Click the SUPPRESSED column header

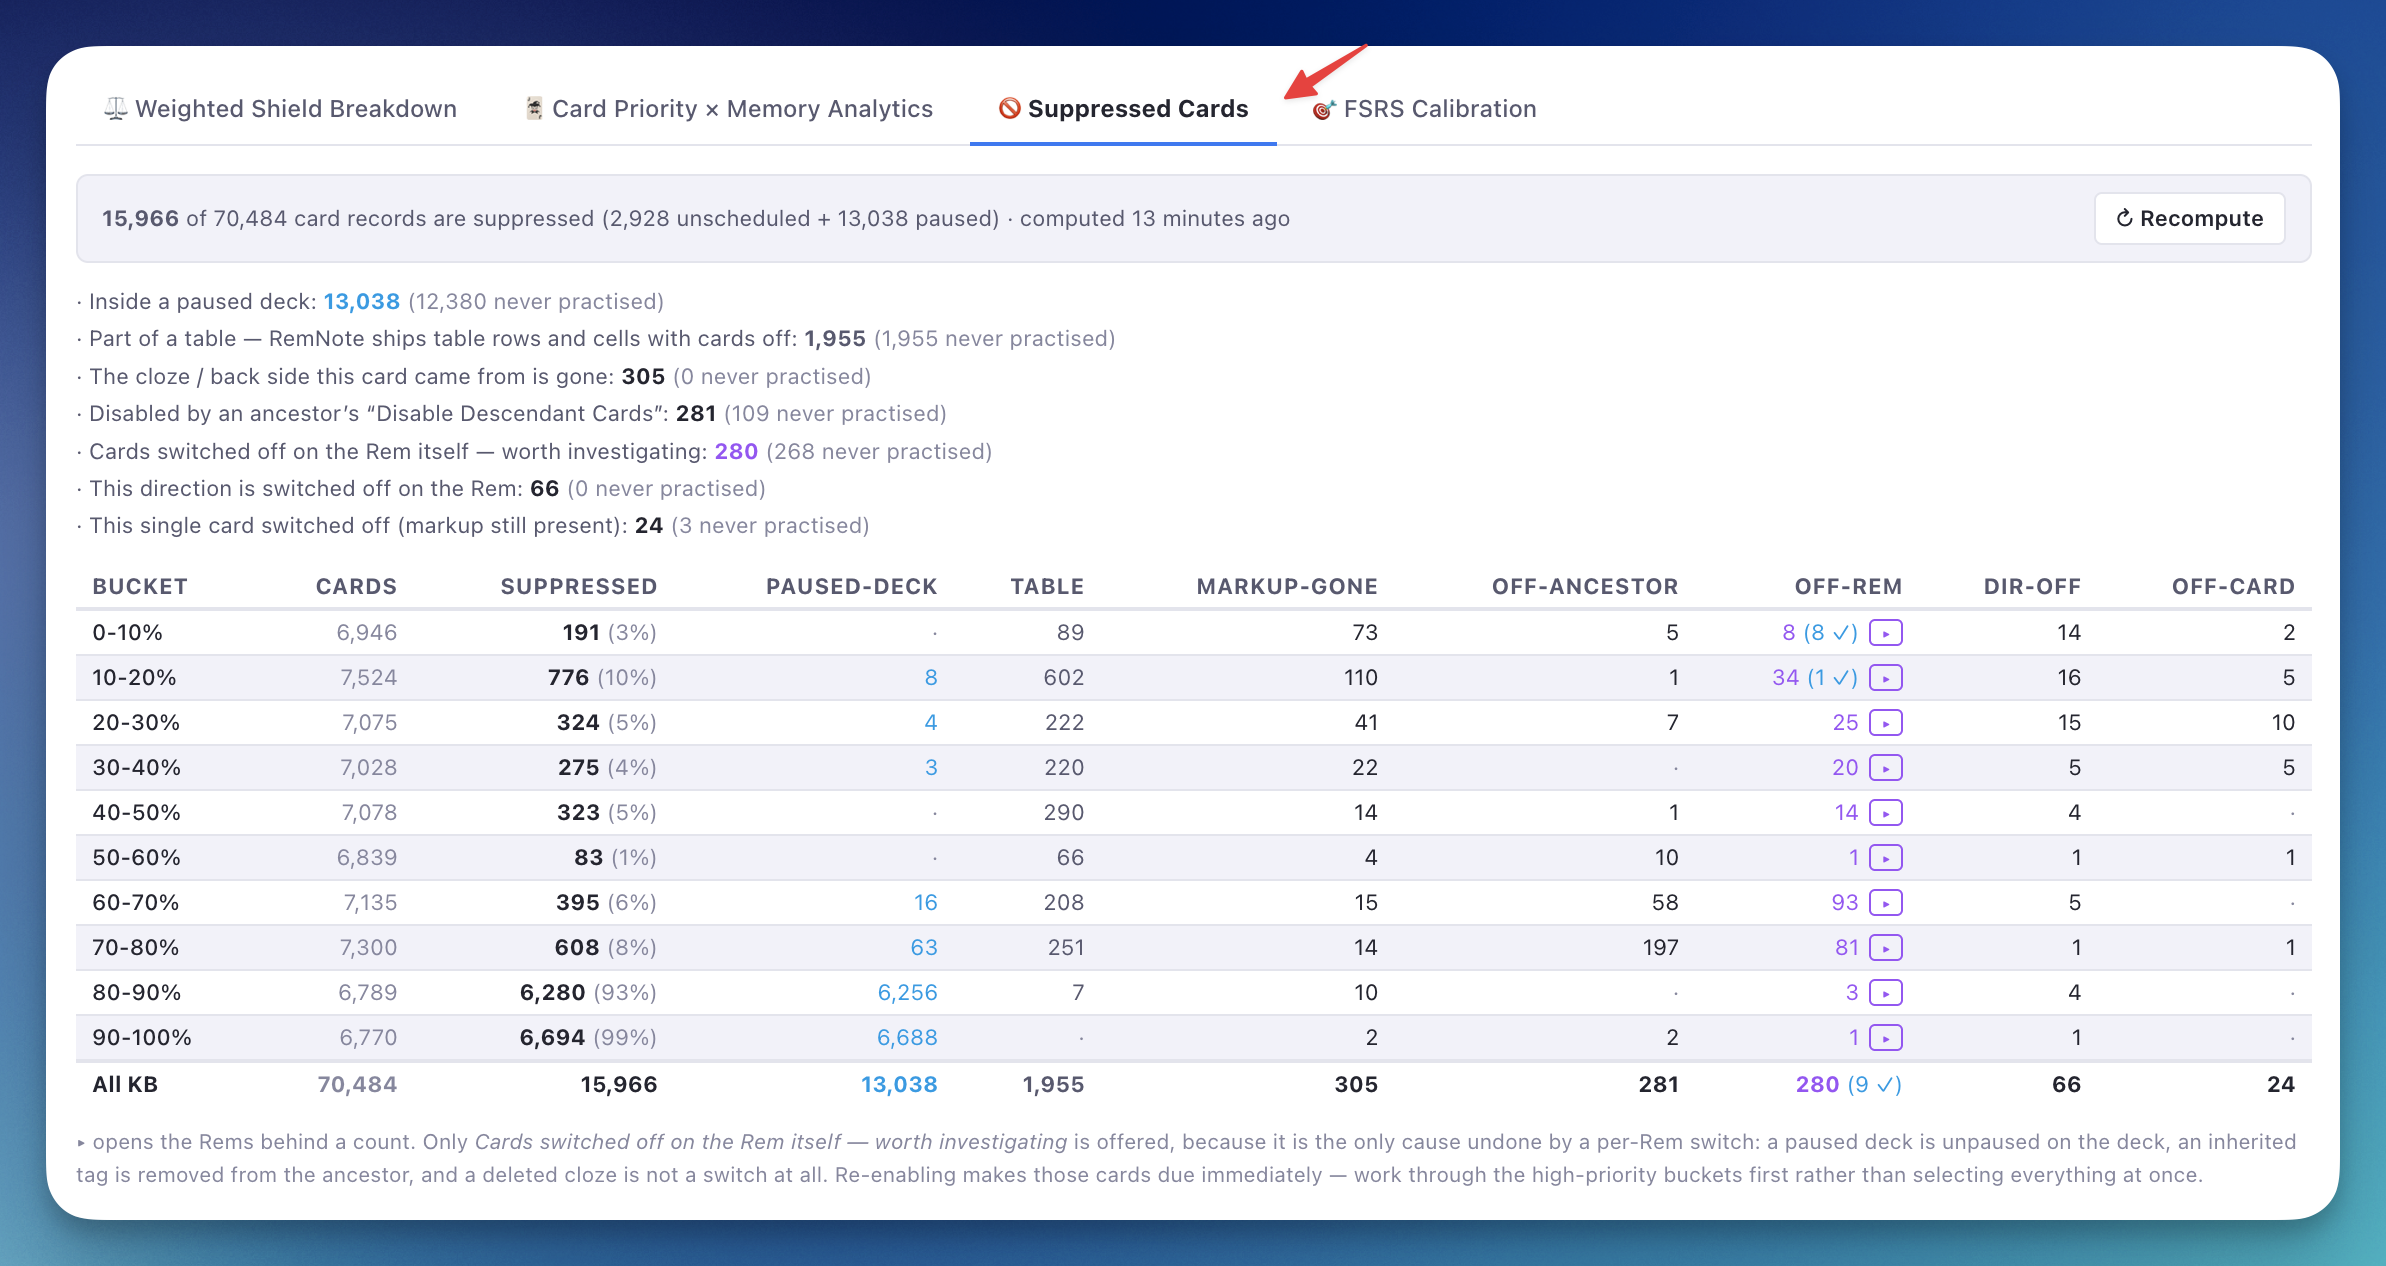click(x=579, y=587)
